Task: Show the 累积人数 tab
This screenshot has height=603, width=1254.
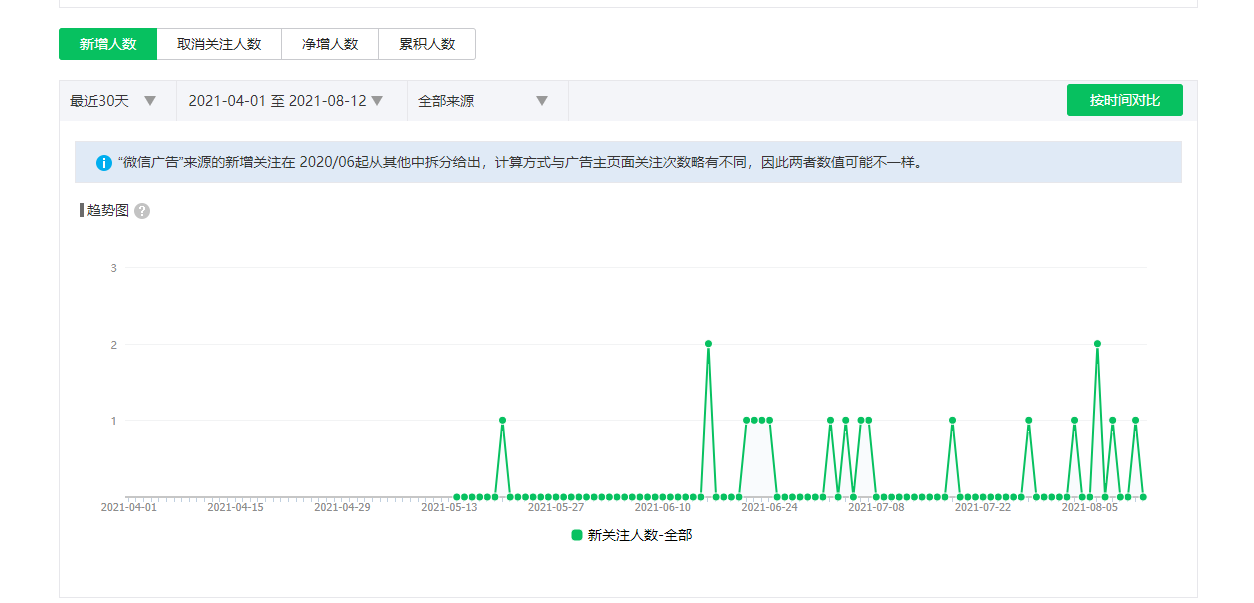Action: [x=427, y=44]
